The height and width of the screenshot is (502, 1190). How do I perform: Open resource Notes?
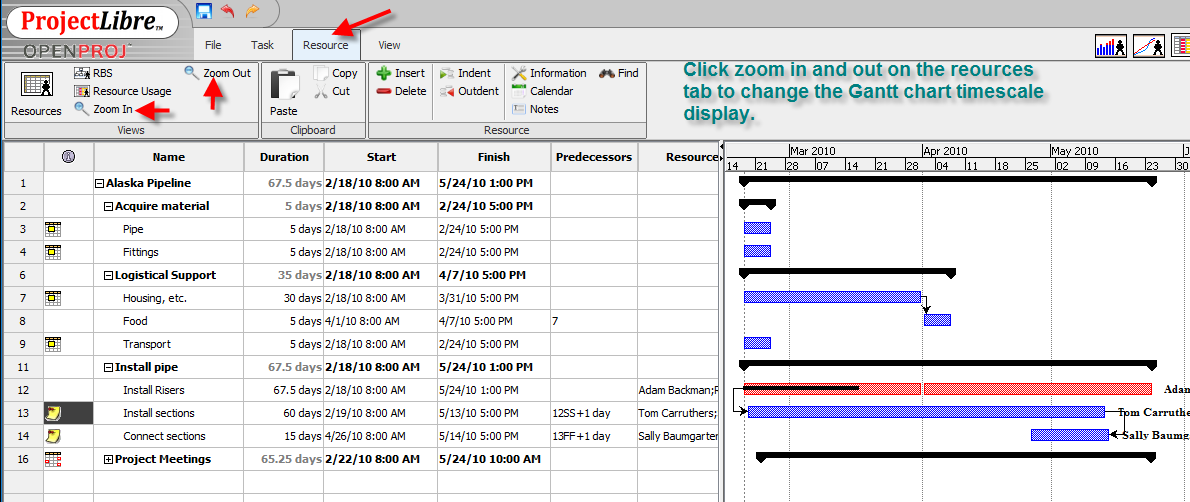coord(535,109)
